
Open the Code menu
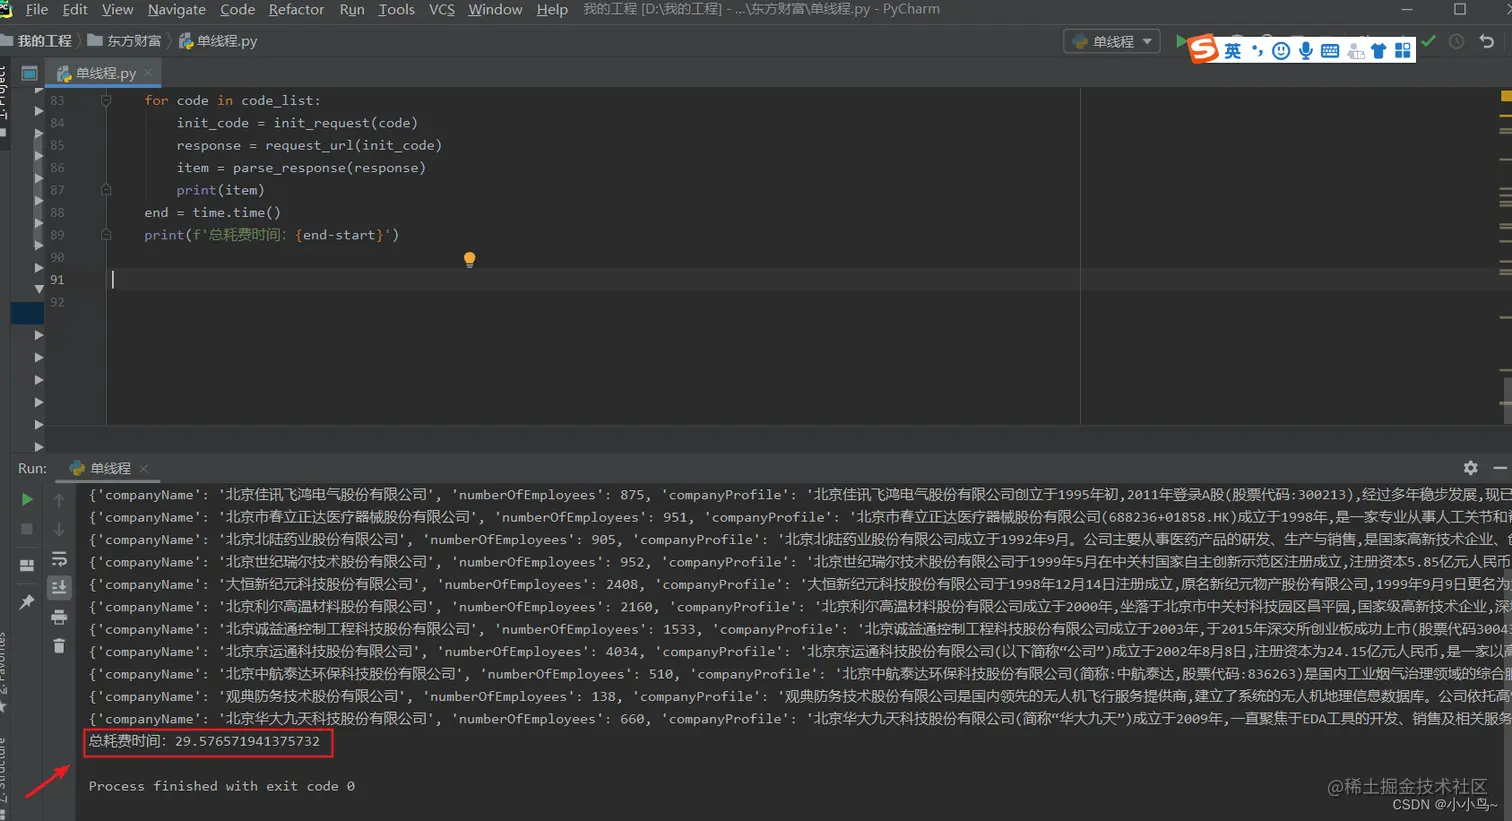pos(237,9)
